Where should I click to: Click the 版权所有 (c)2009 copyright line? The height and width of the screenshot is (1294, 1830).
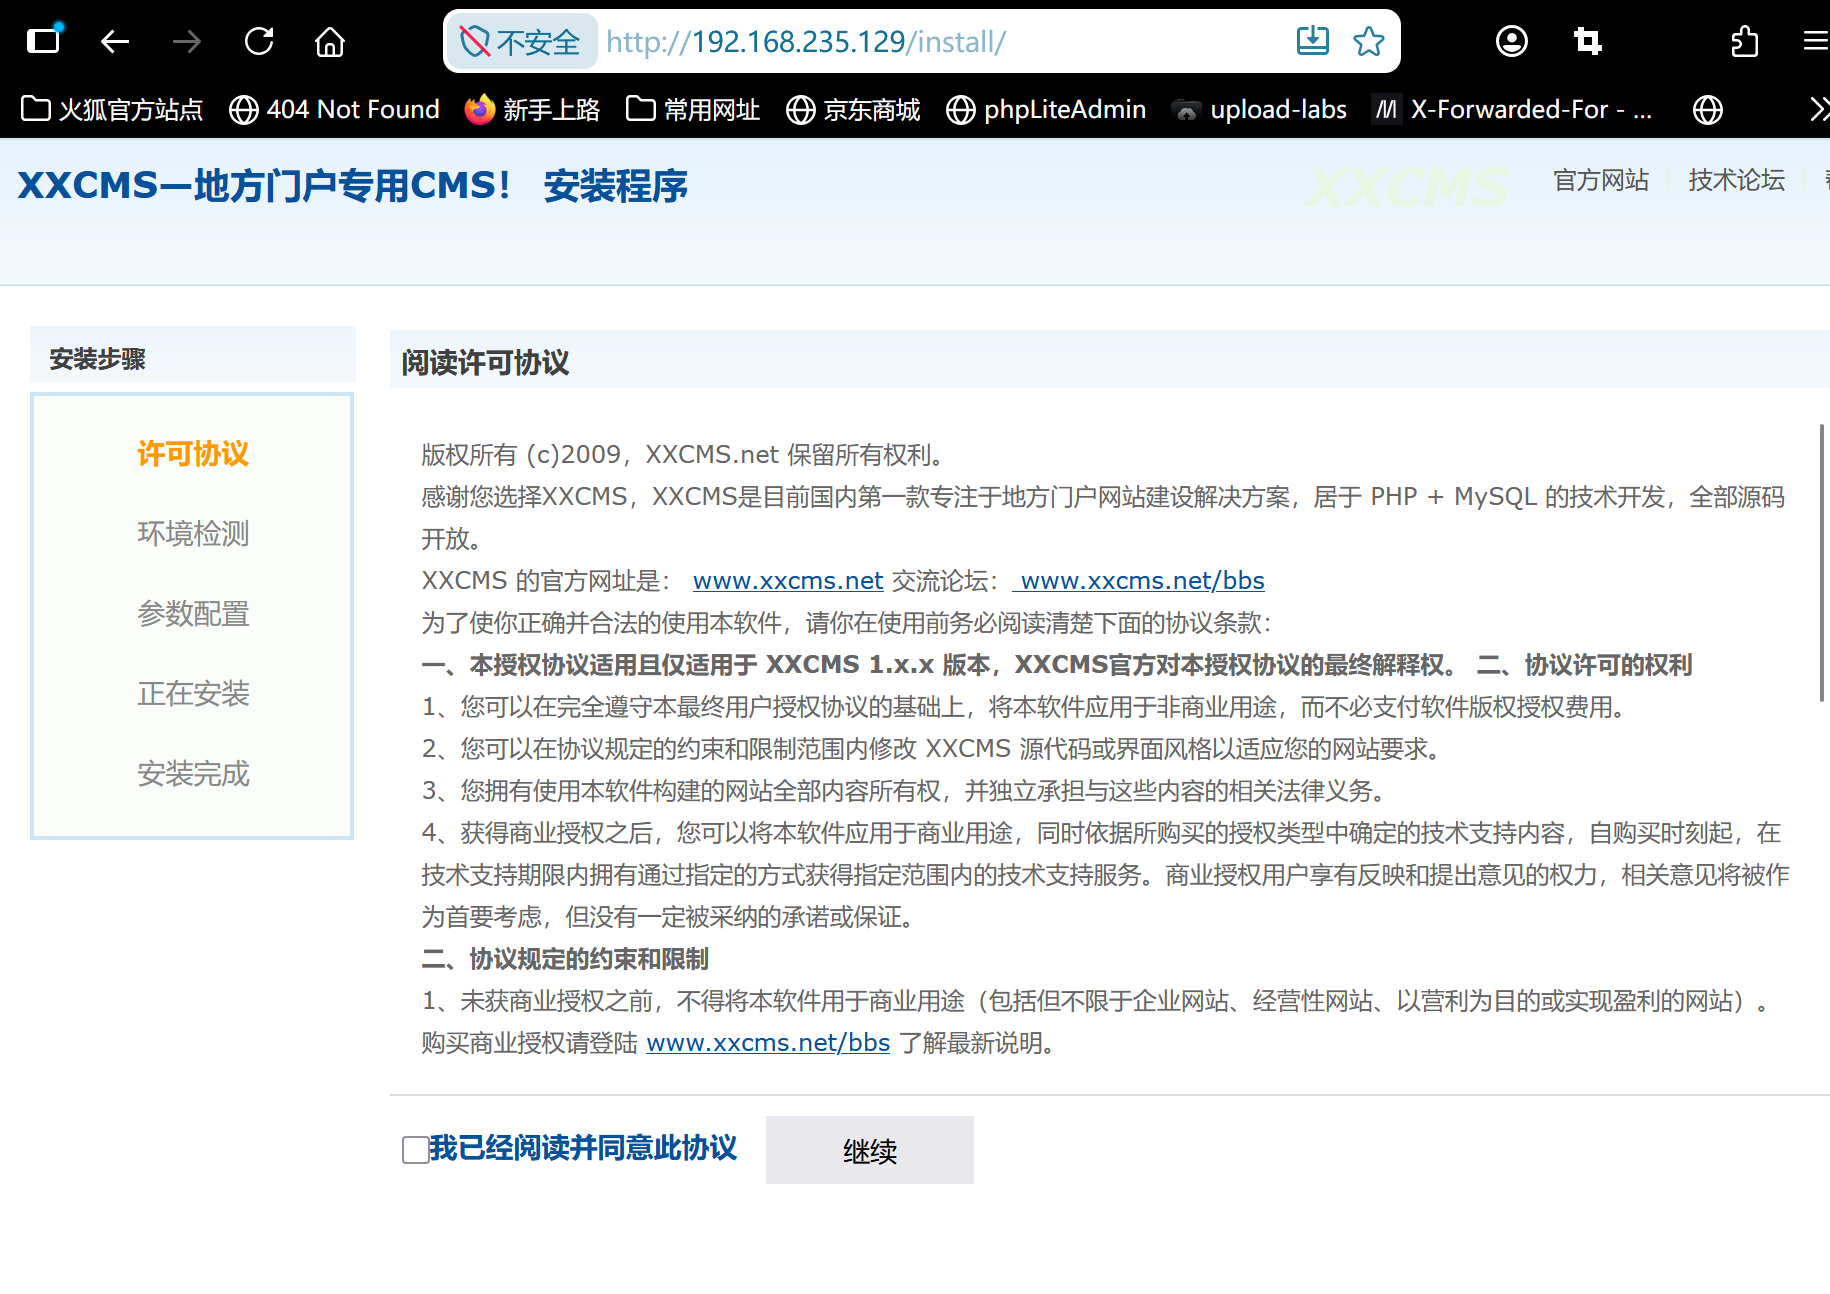click(683, 455)
